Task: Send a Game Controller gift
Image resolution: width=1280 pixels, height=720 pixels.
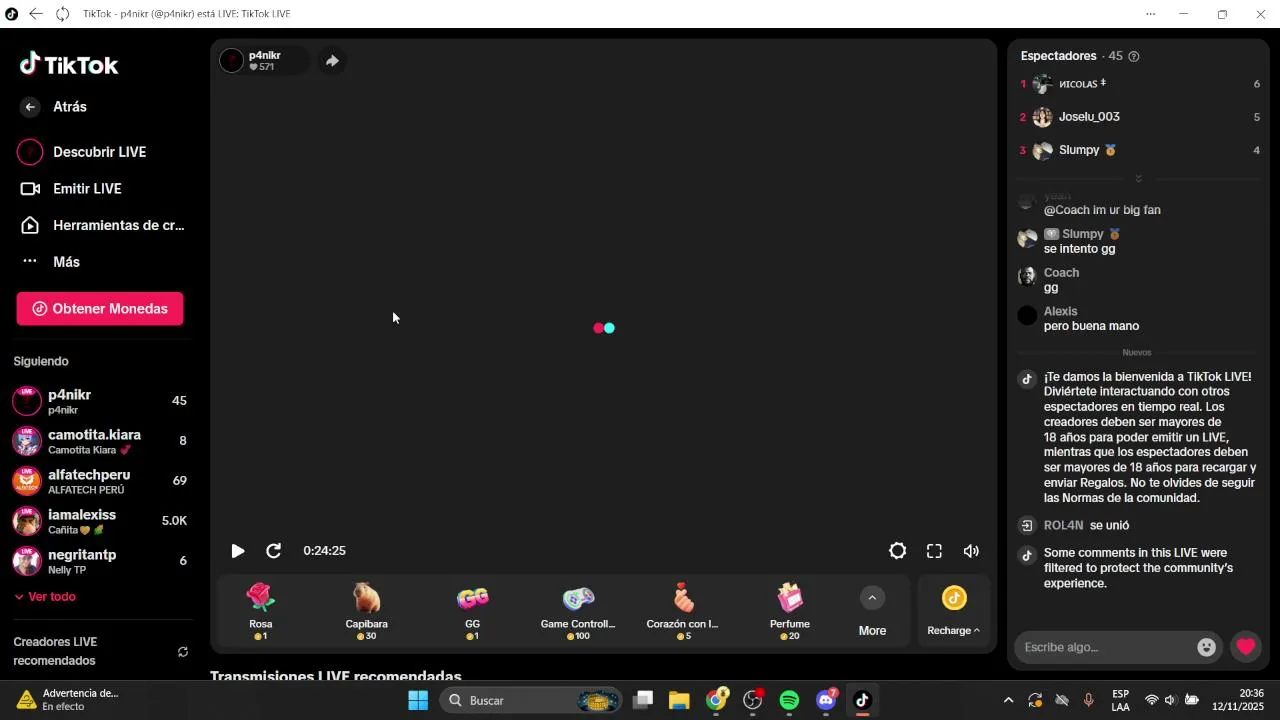Action: coord(578,611)
